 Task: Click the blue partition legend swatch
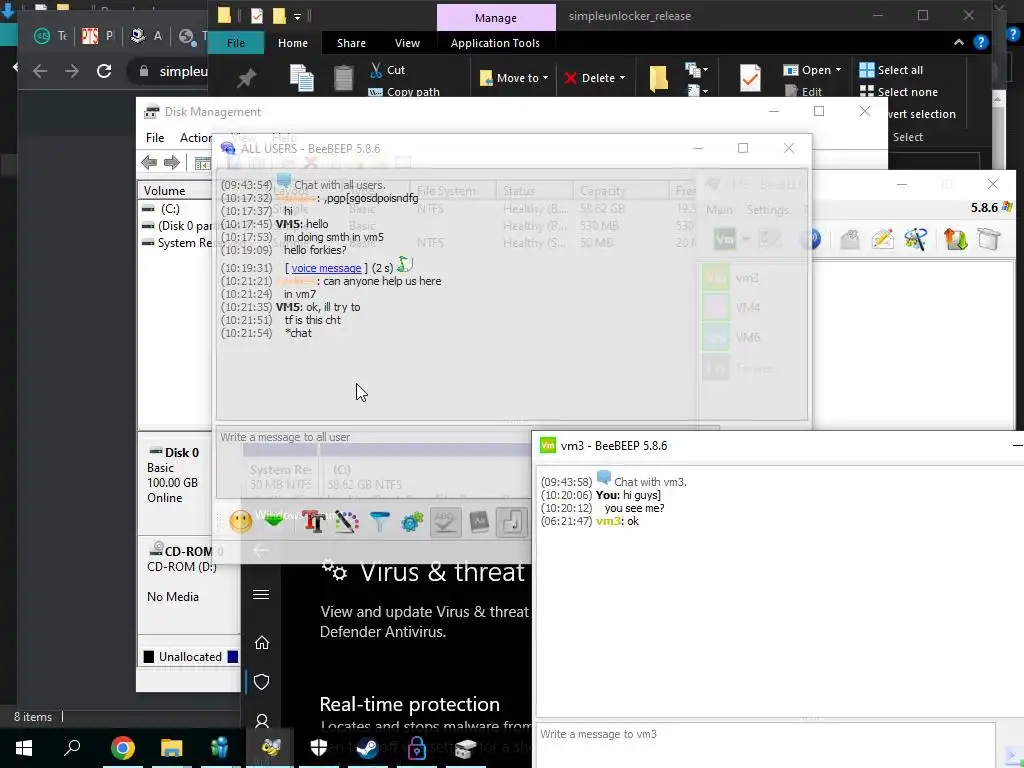pos(232,657)
